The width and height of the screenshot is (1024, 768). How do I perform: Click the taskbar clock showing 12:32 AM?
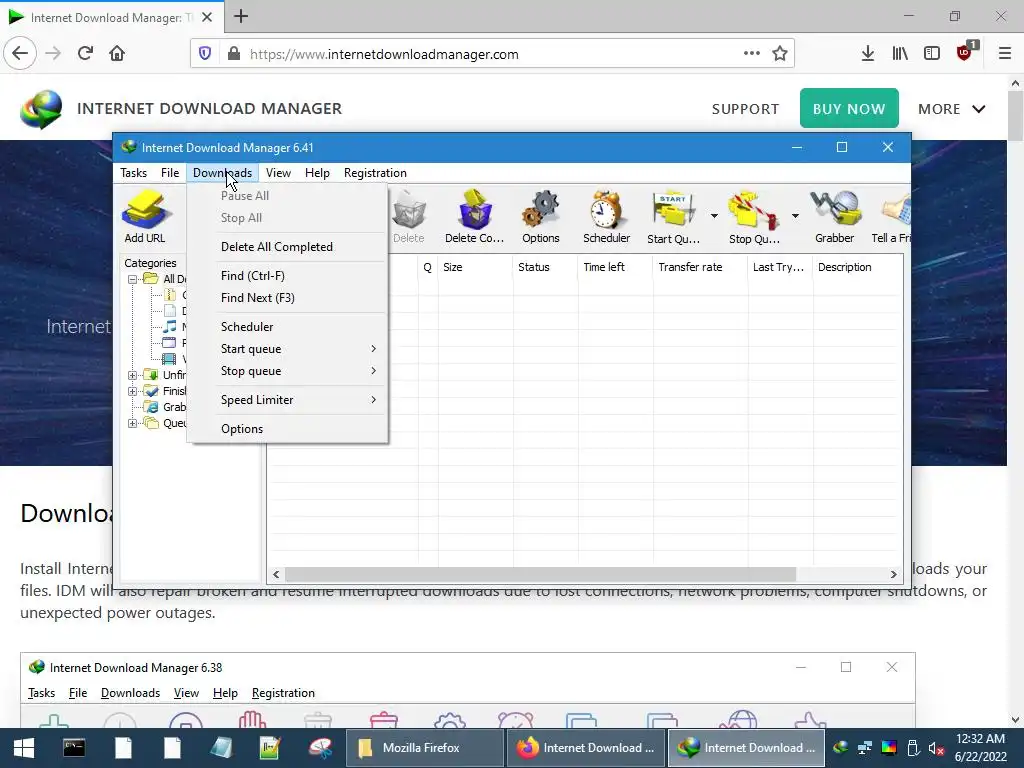tap(980, 748)
